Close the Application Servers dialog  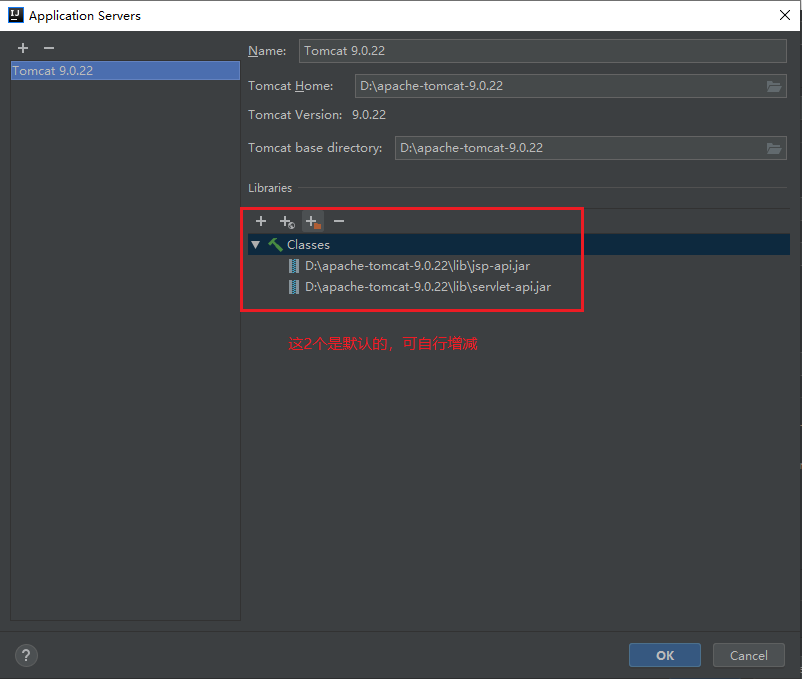click(x=785, y=15)
